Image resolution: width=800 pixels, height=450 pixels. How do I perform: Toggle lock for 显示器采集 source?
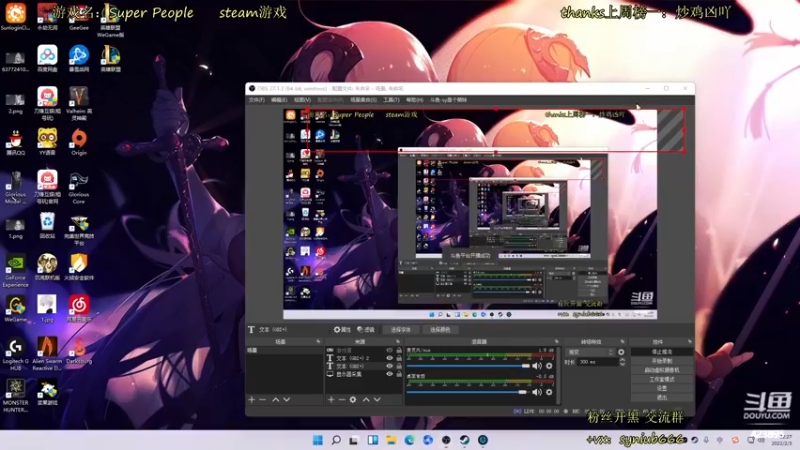pos(399,374)
